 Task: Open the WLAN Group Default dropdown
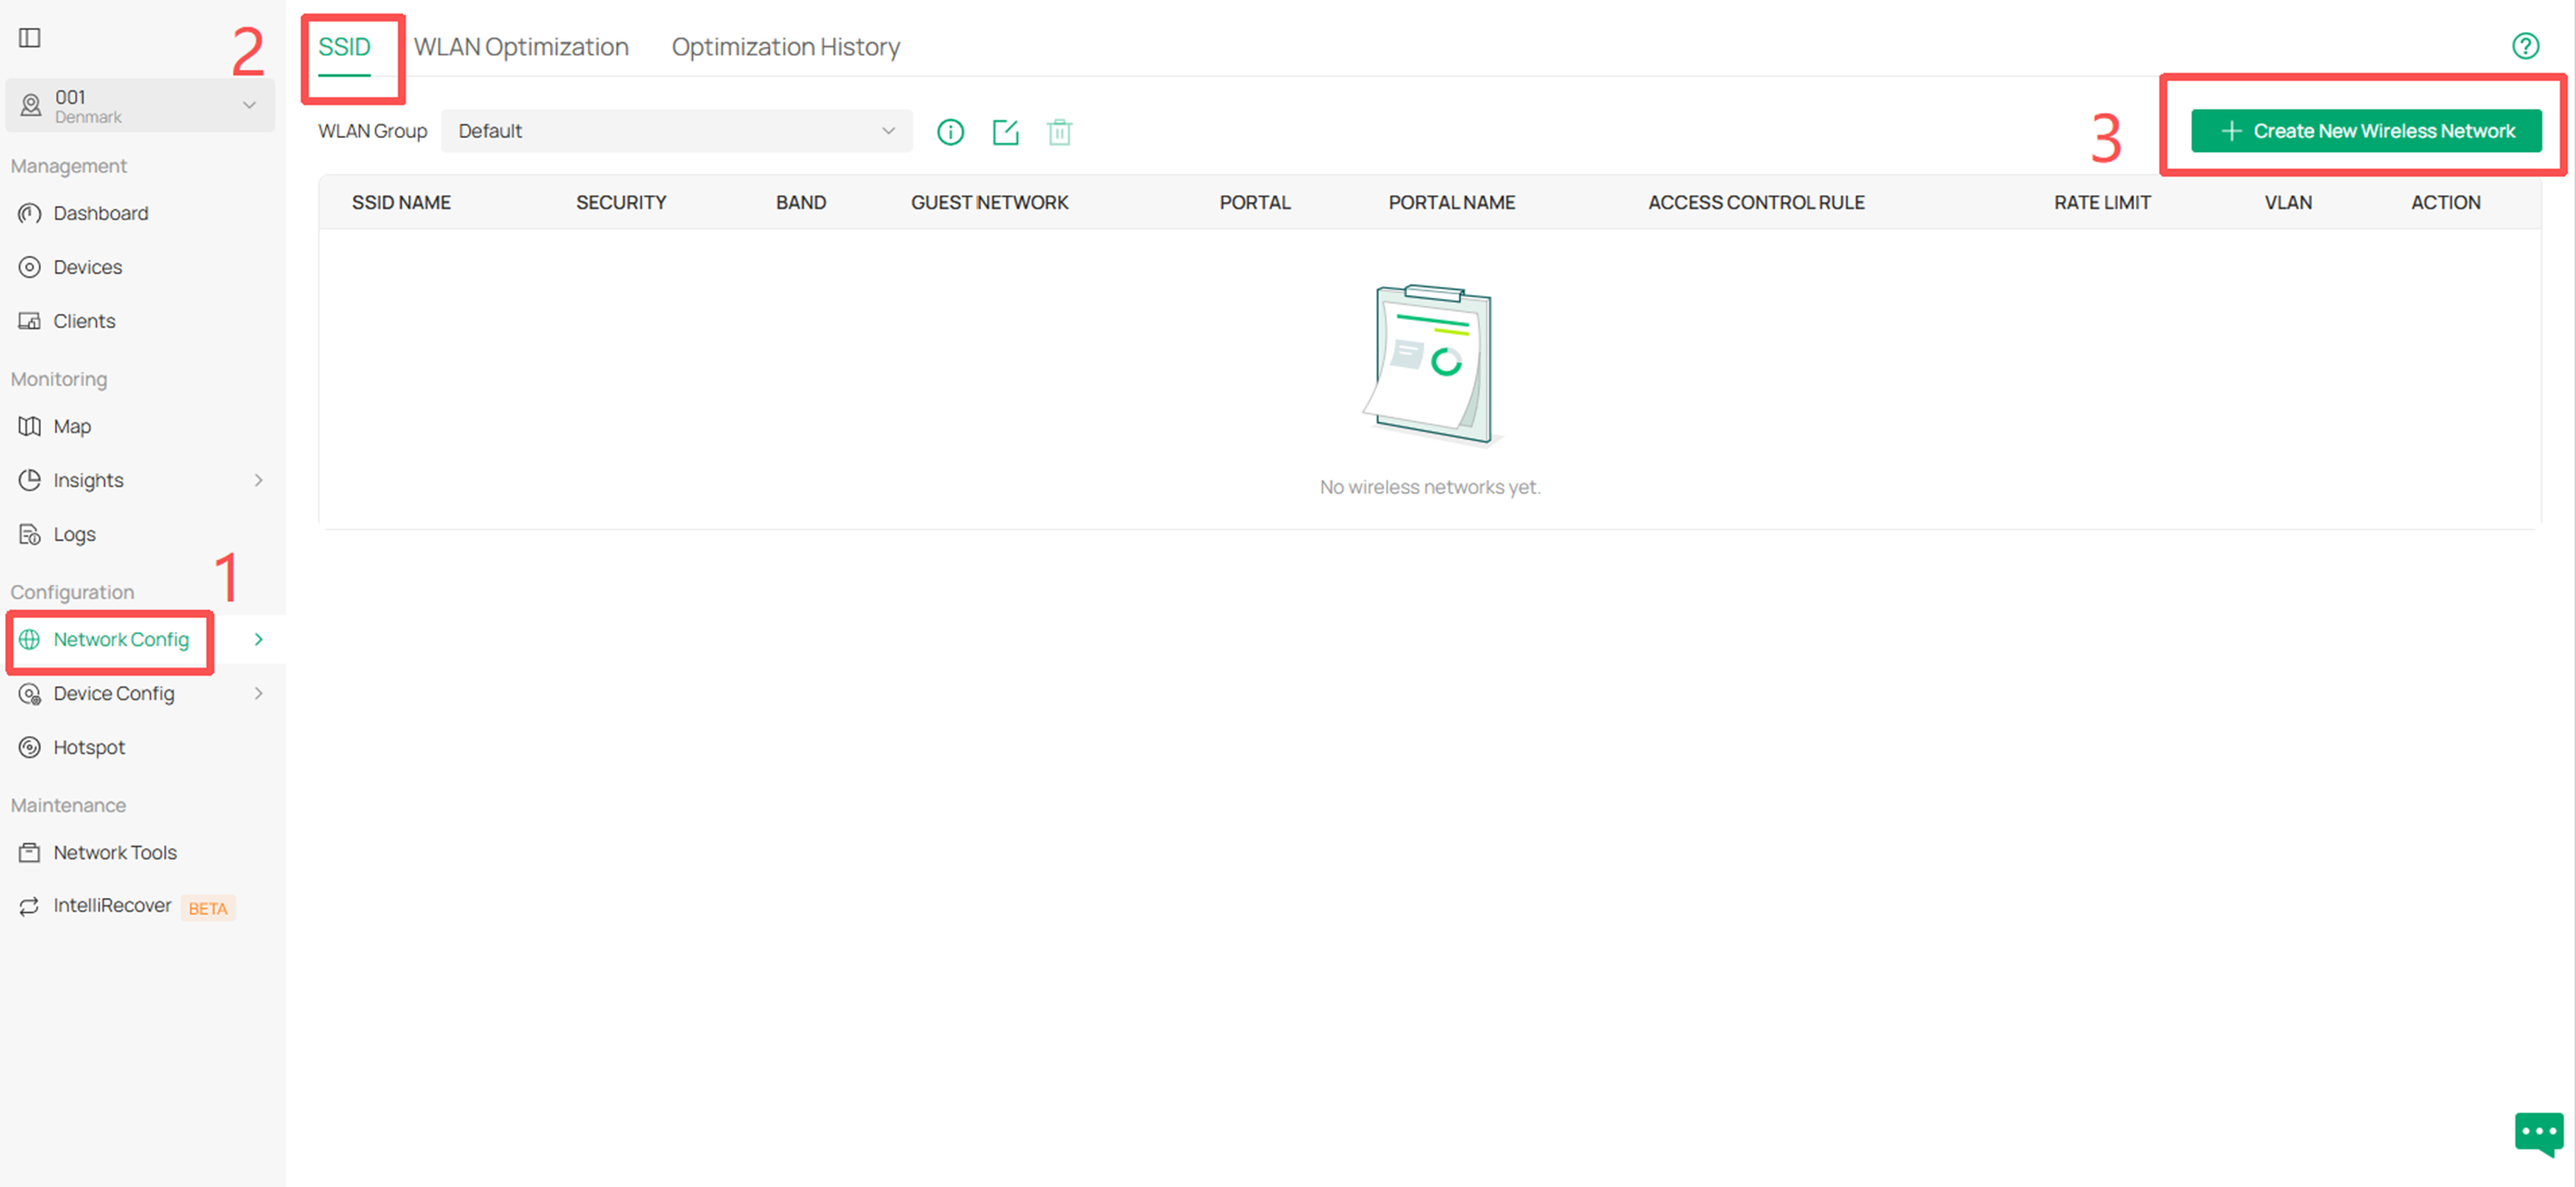tap(676, 131)
